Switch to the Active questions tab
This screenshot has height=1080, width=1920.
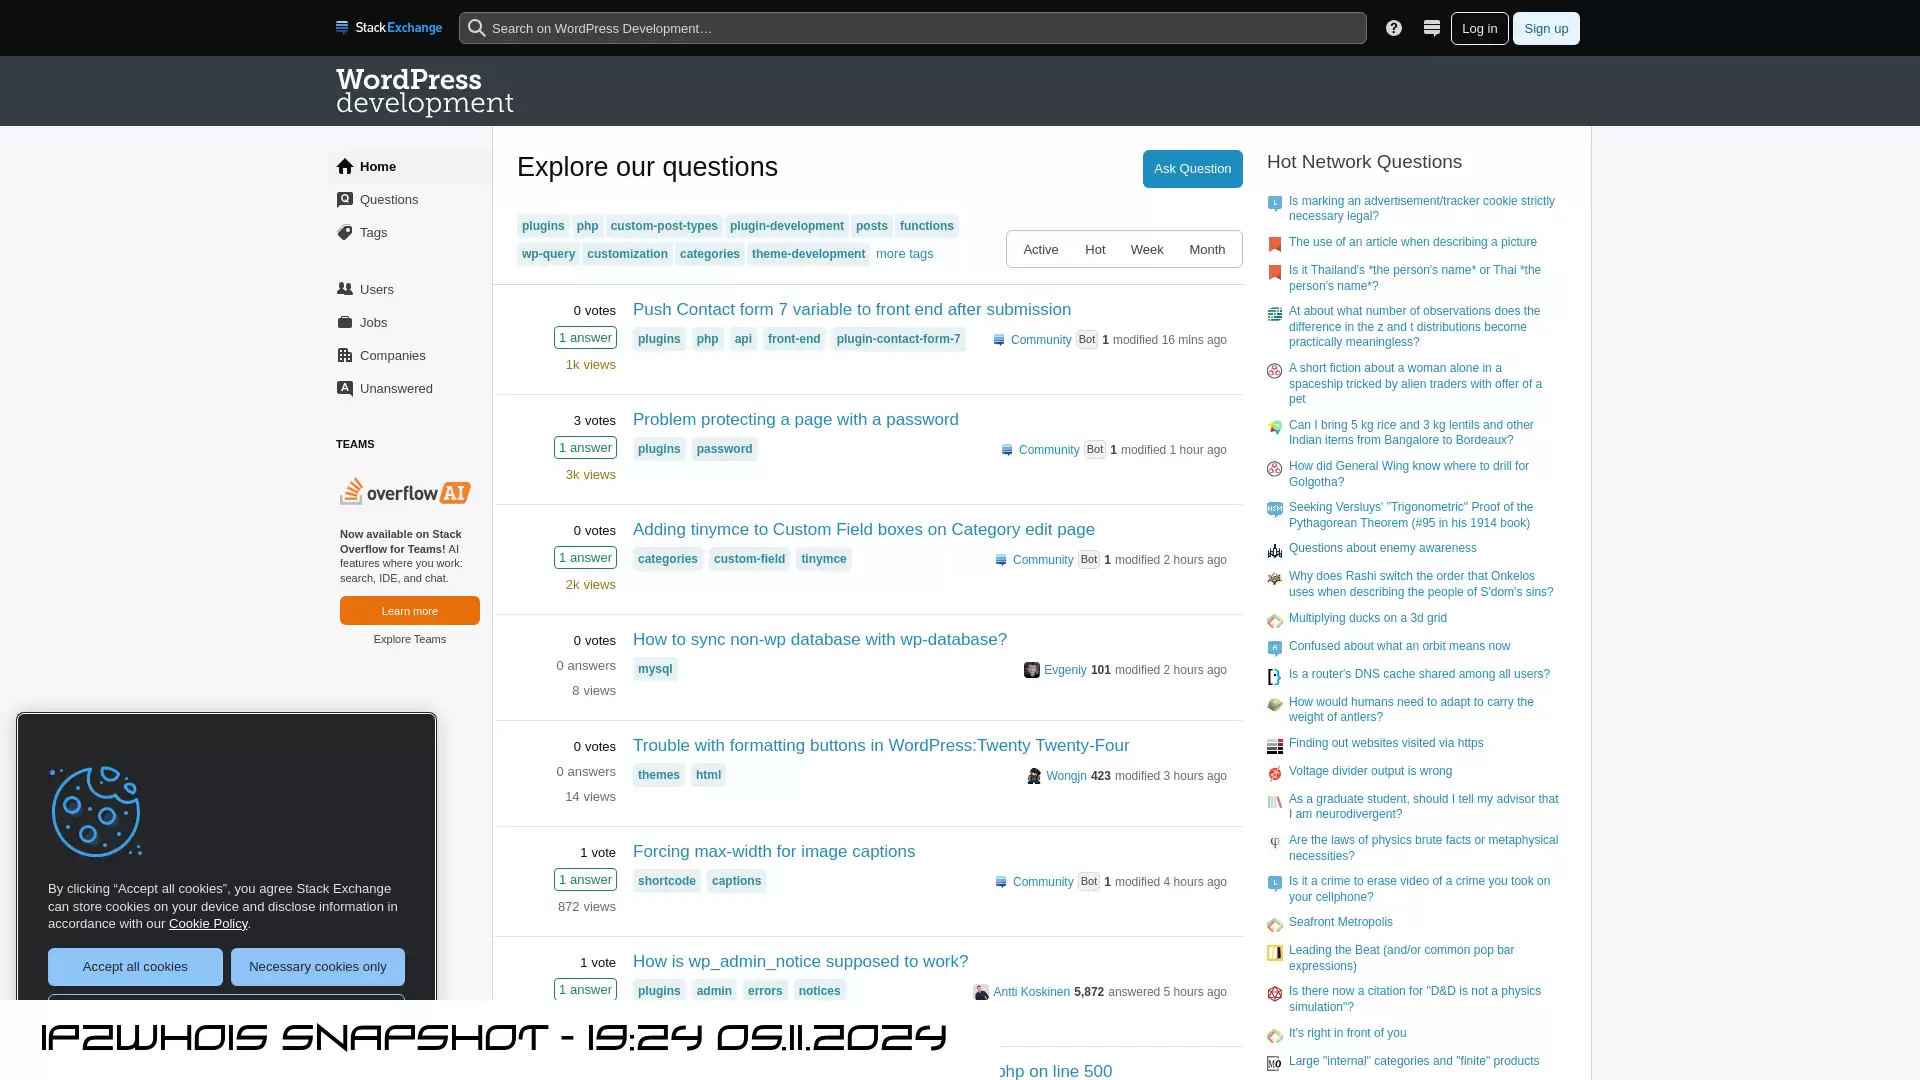1040,249
